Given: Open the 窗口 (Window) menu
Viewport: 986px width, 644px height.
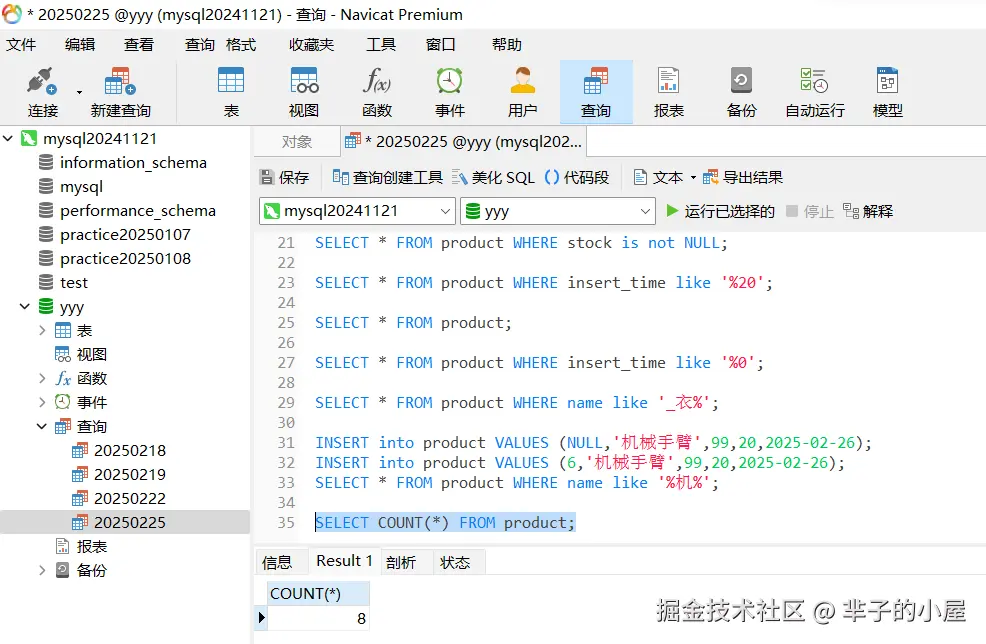Looking at the screenshot, I should [440, 45].
